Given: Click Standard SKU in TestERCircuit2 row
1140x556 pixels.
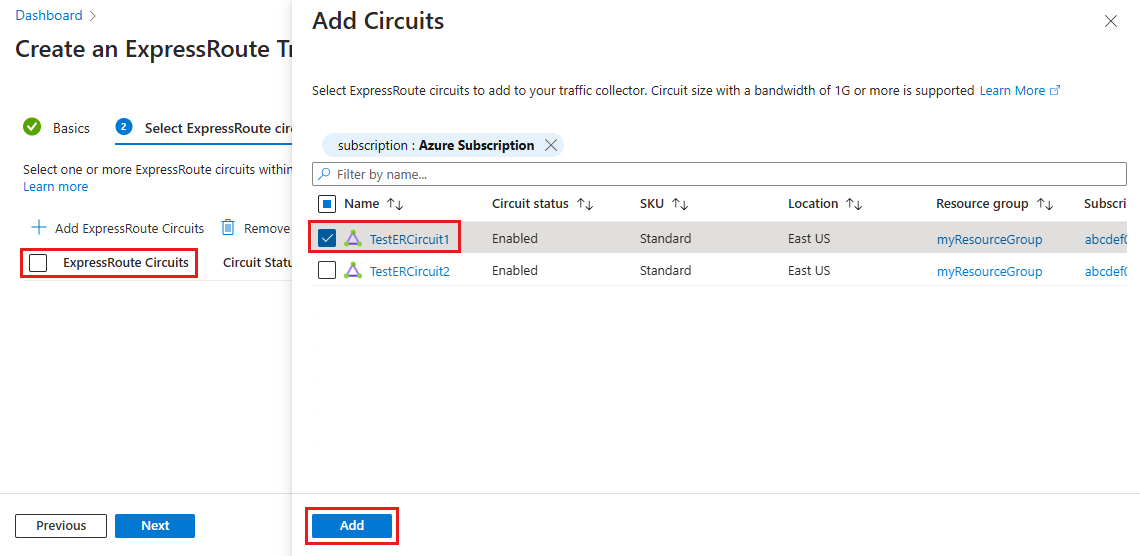Looking at the screenshot, I should click(x=665, y=270).
